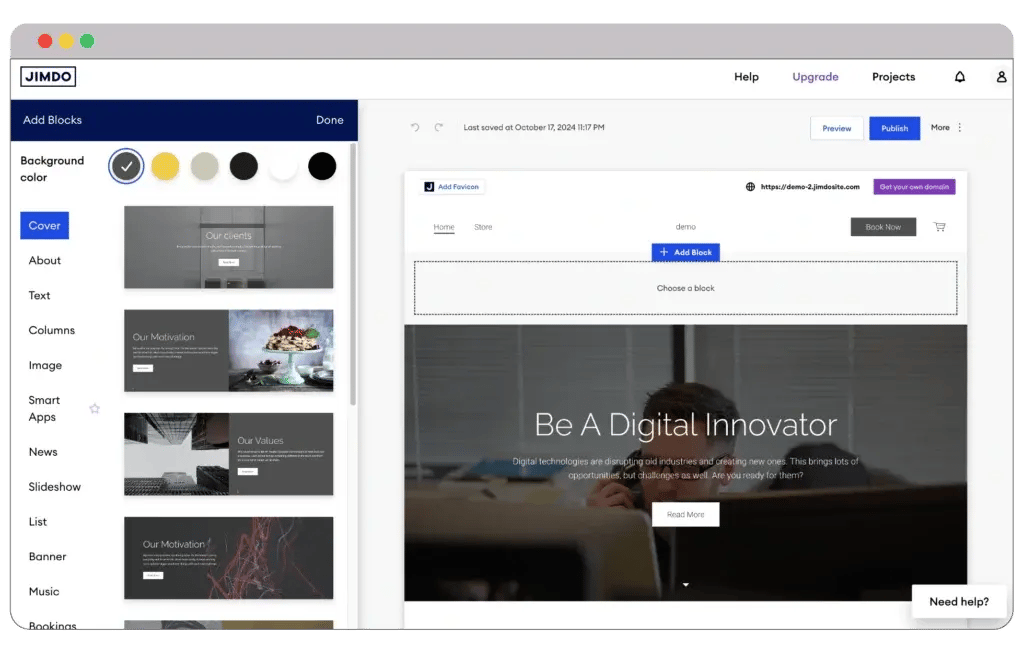Screen dimensions: 1024x646
Task: Click the star icon beside Smart Apps
Action: [x=95, y=409]
